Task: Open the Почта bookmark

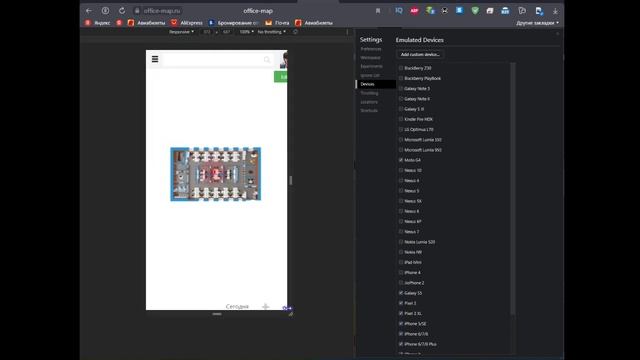Action: tap(277, 23)
